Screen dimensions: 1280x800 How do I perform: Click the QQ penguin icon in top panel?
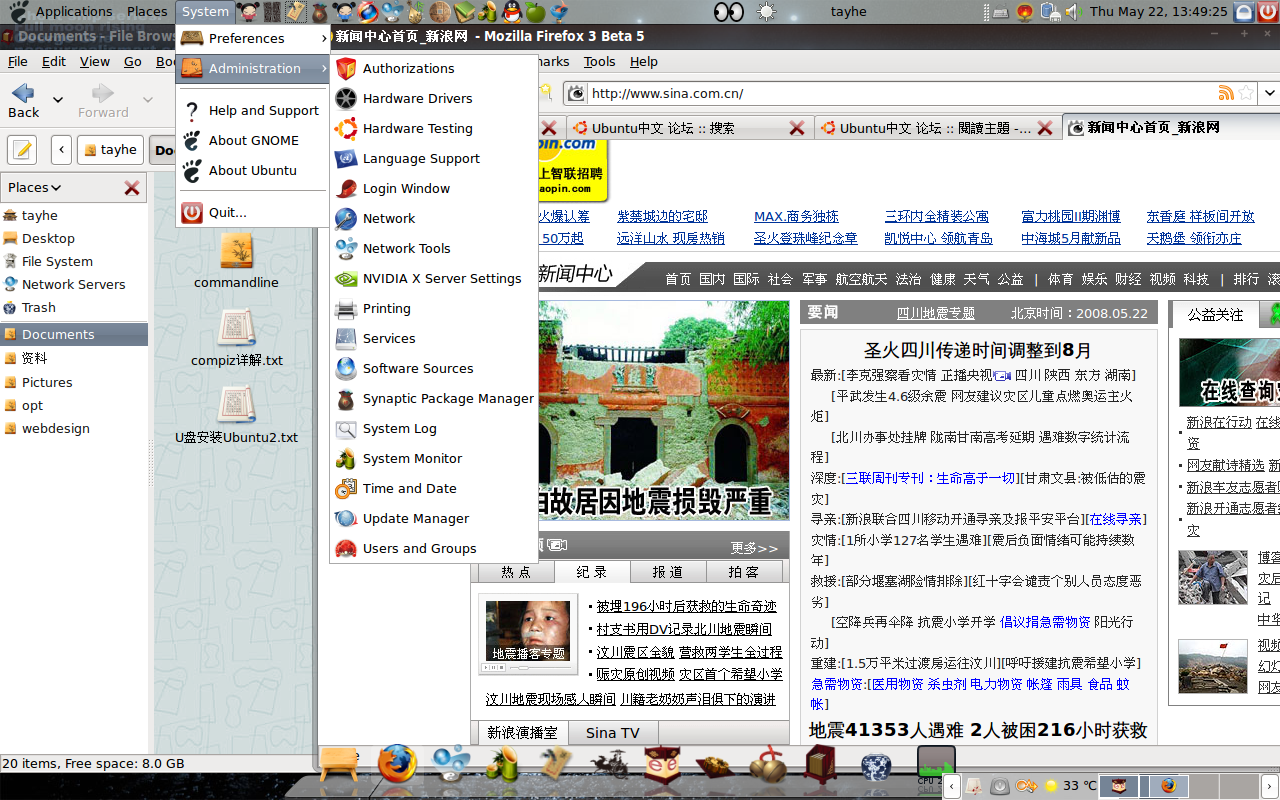[x=513, y=12]
